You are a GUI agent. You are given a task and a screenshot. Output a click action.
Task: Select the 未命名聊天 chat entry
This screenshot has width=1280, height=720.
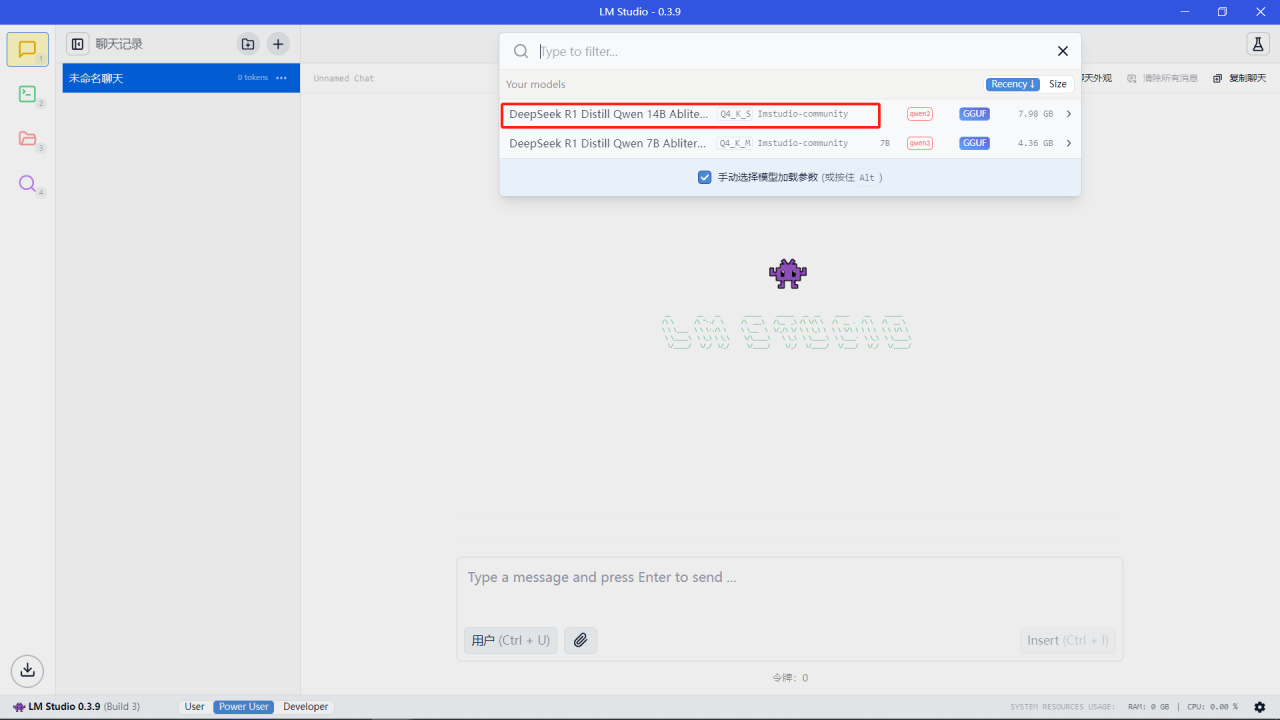181,78
